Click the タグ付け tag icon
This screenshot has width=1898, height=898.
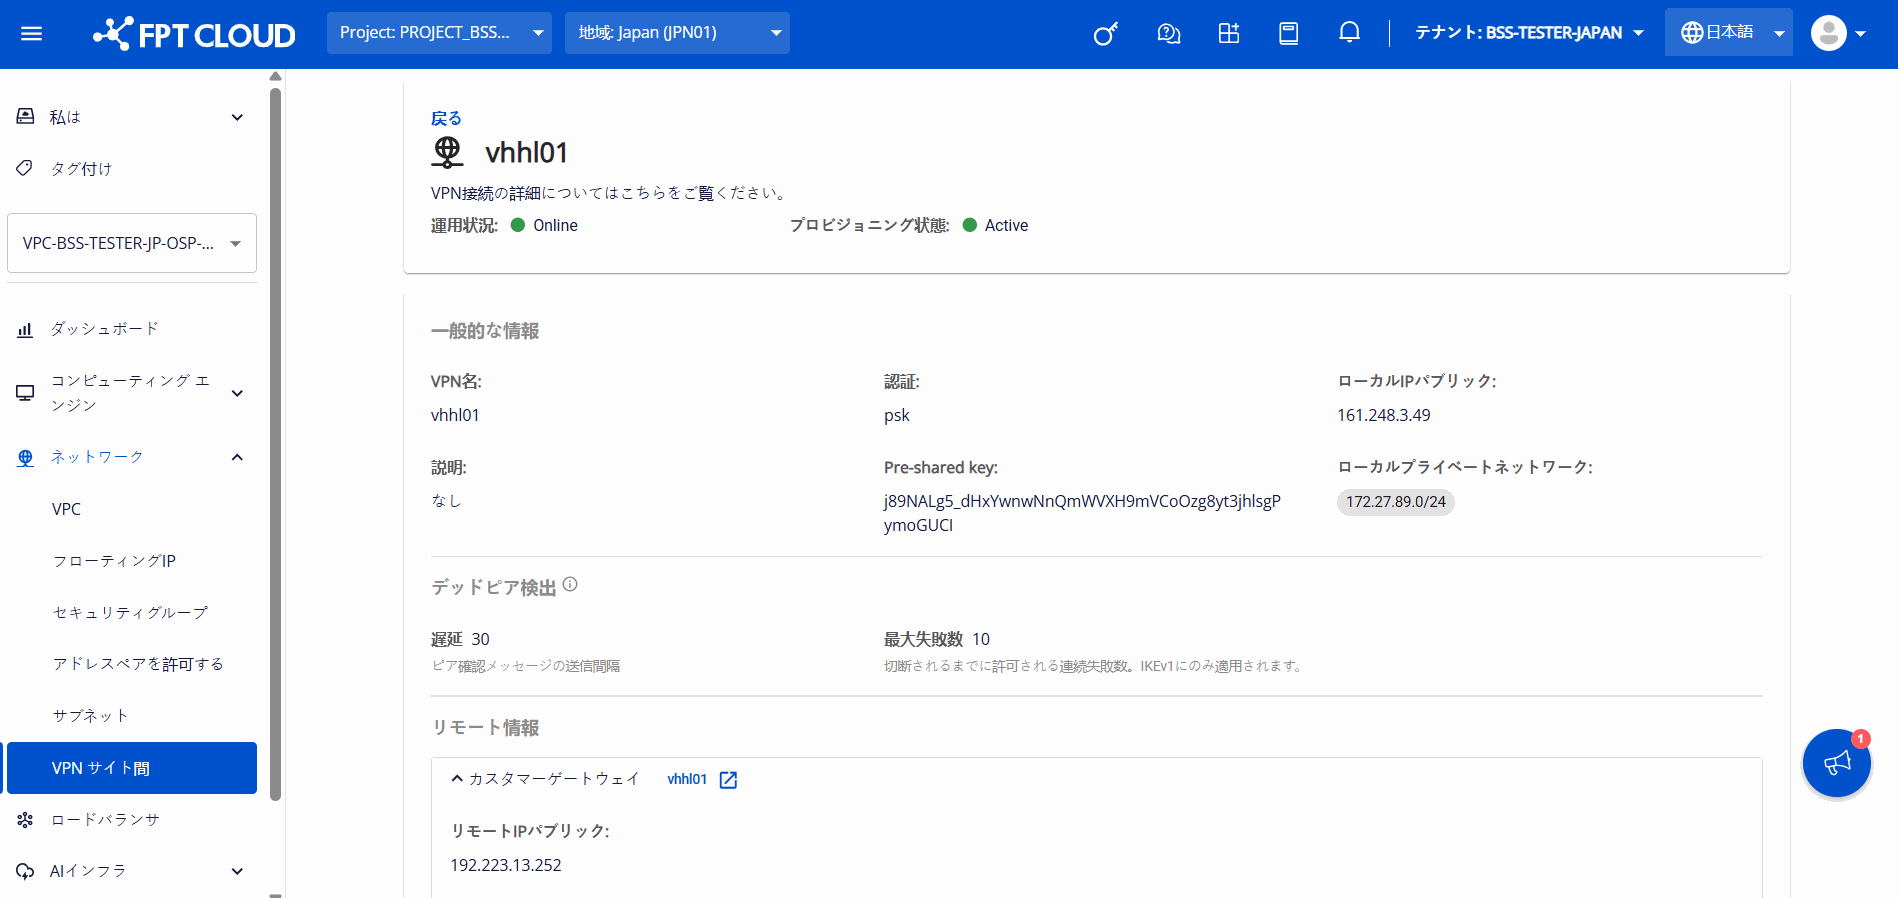click(x=25, y=168)
